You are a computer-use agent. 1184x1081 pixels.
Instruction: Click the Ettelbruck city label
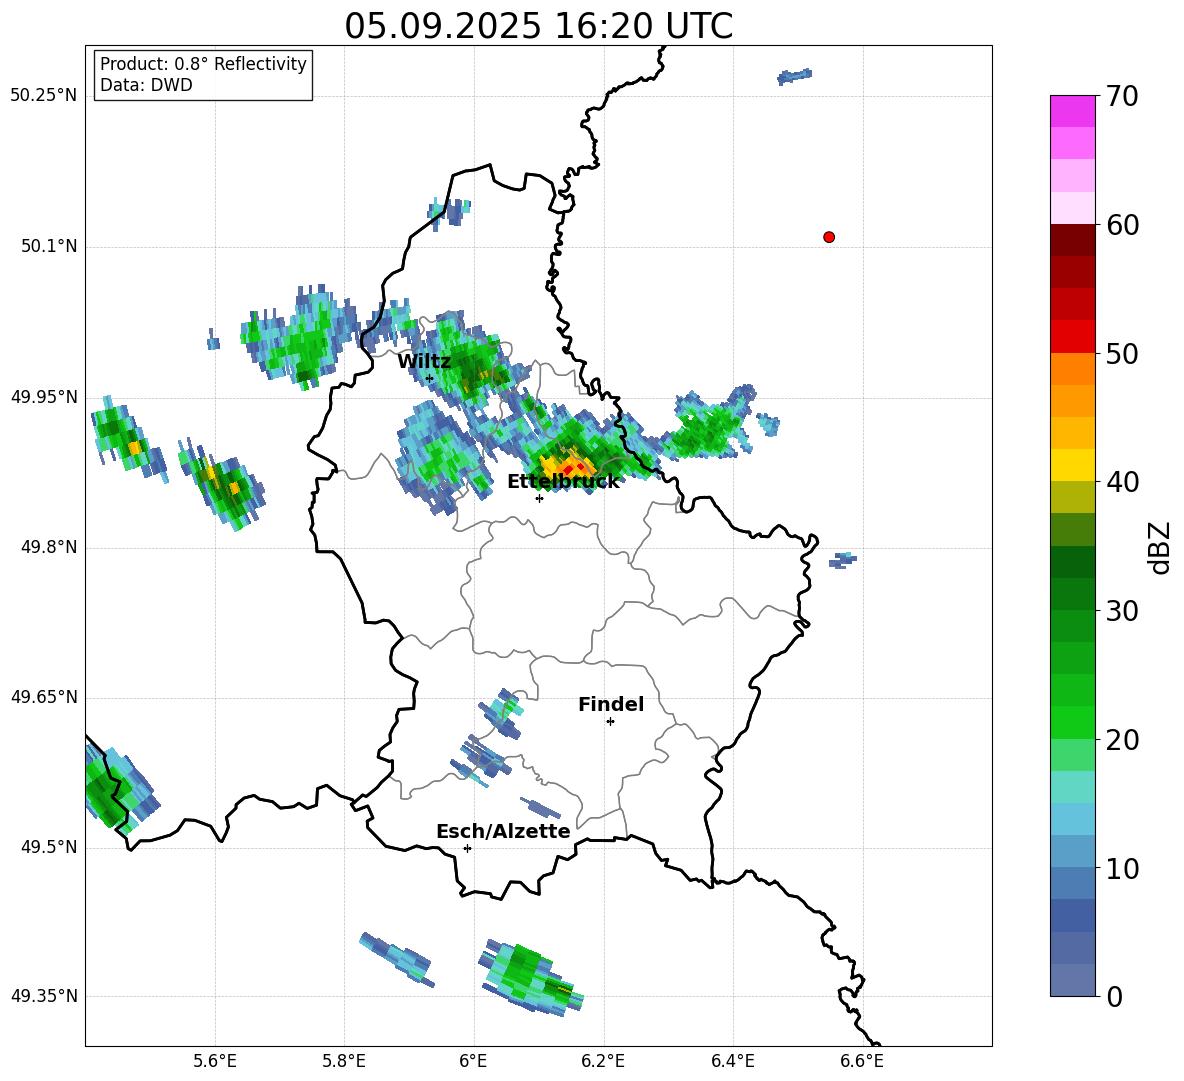563,482
